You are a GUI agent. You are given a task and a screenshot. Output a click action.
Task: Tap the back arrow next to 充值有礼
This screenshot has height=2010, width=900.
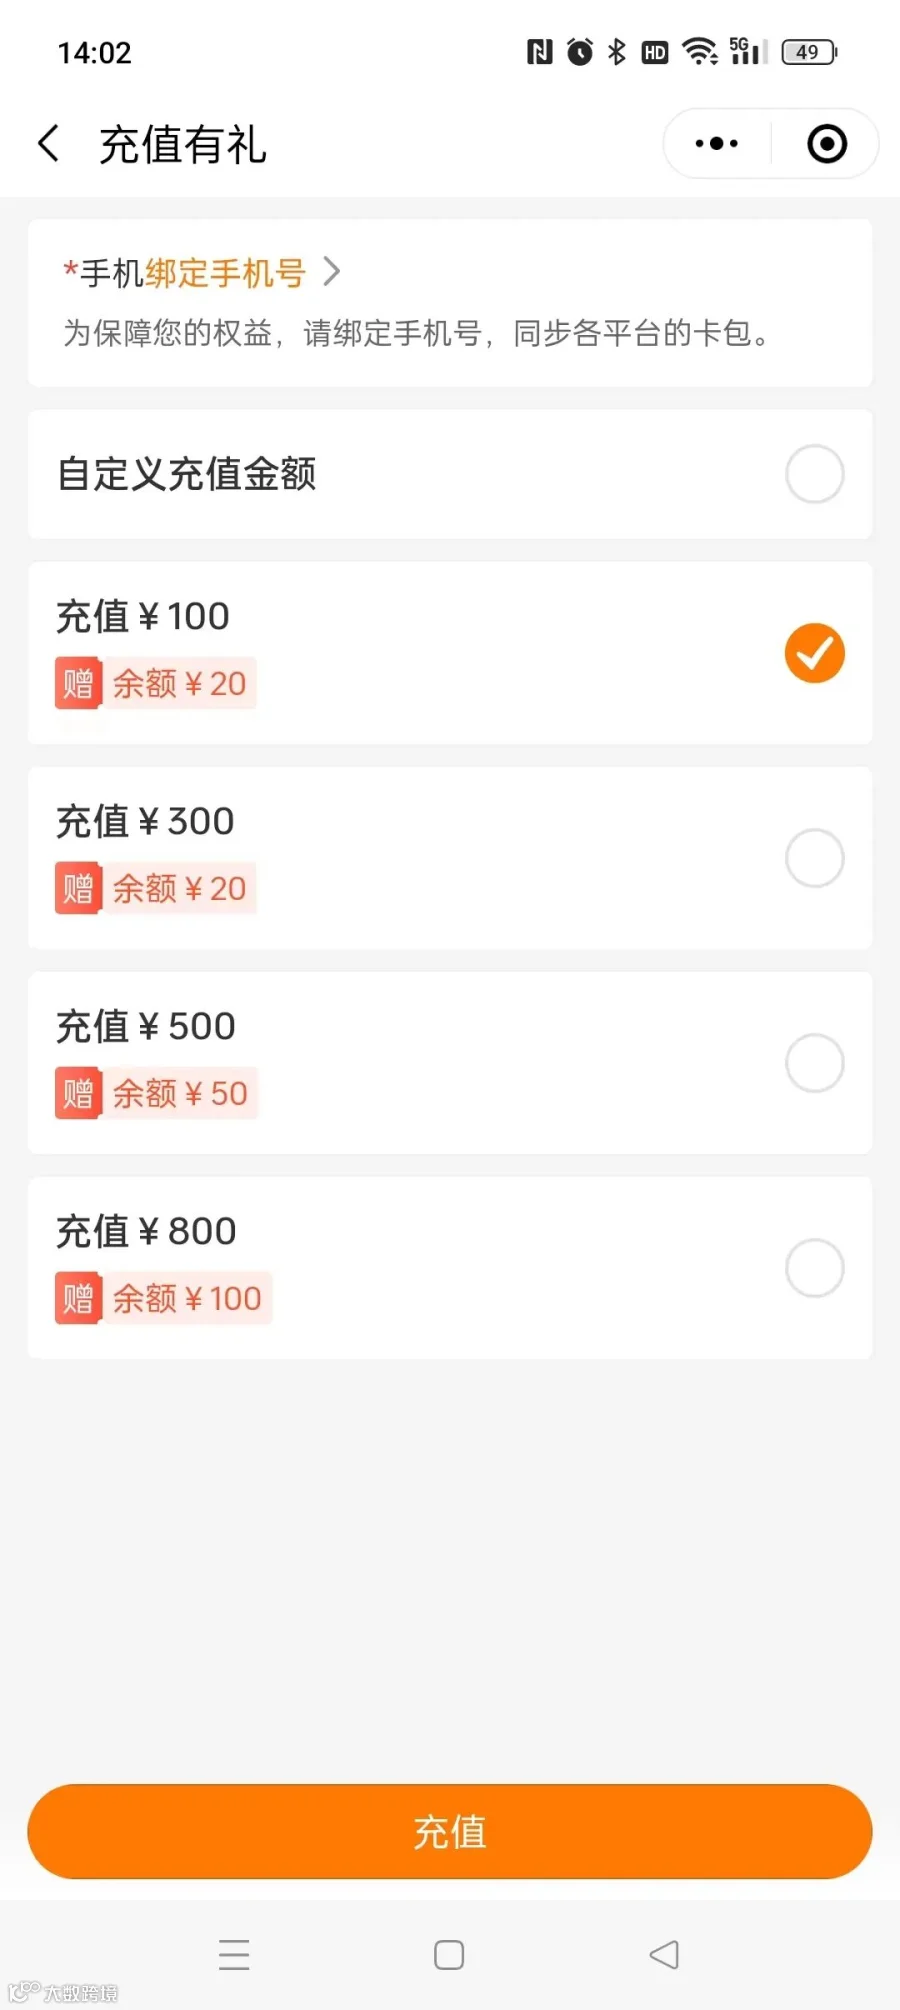tap(48, 143)
